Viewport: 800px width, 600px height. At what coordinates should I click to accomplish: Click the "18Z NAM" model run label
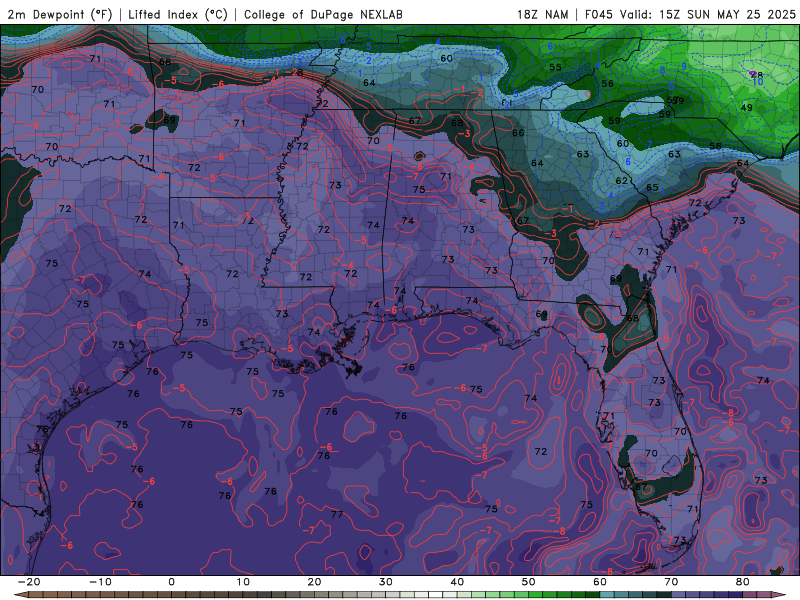tap(542, 14)
